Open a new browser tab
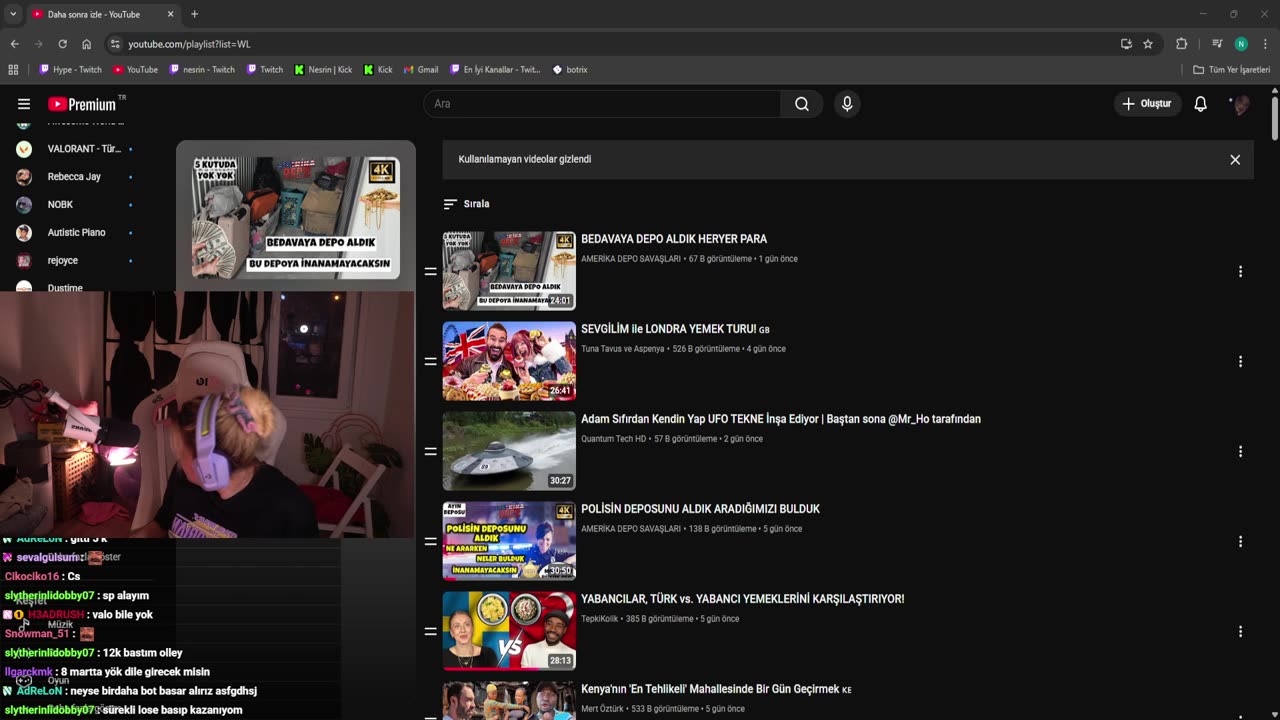Image resolution: width=1280 pixels, height=720 pixels. click(x=194, y=14)
